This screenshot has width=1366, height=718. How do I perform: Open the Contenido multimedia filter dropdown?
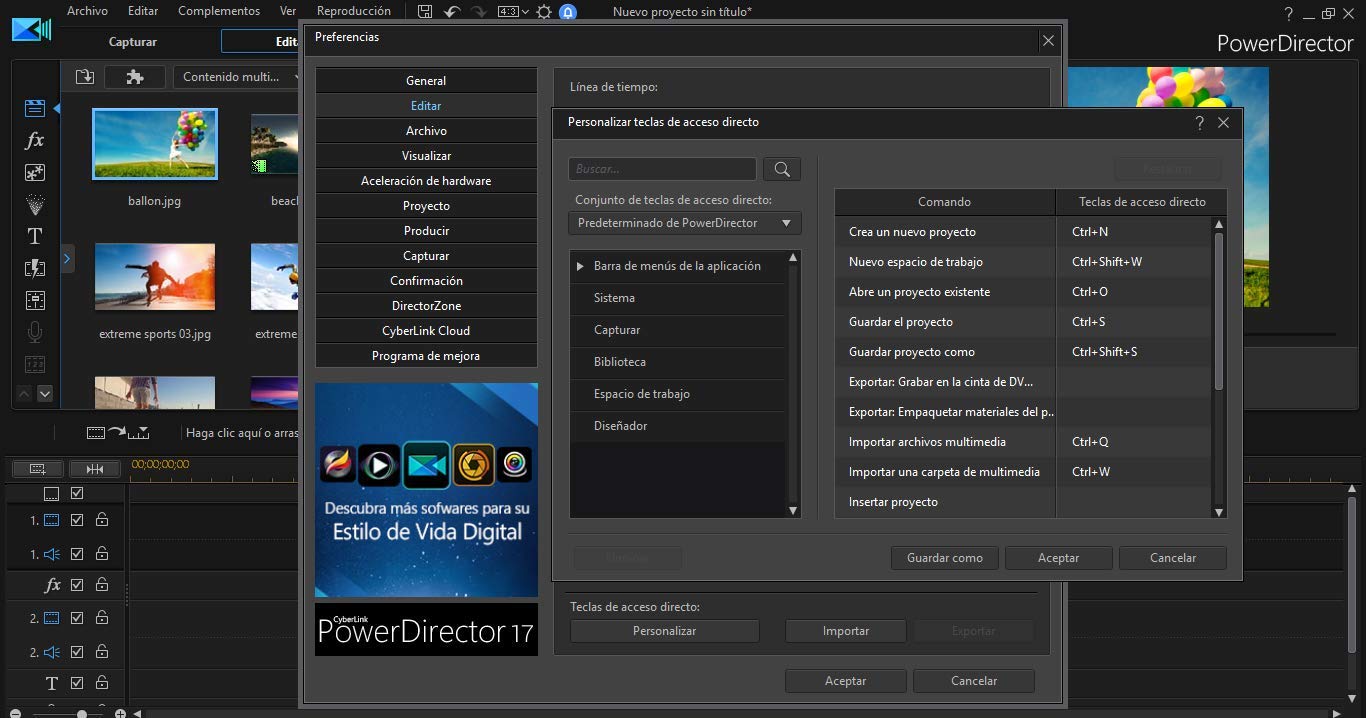tap(237, 77)
